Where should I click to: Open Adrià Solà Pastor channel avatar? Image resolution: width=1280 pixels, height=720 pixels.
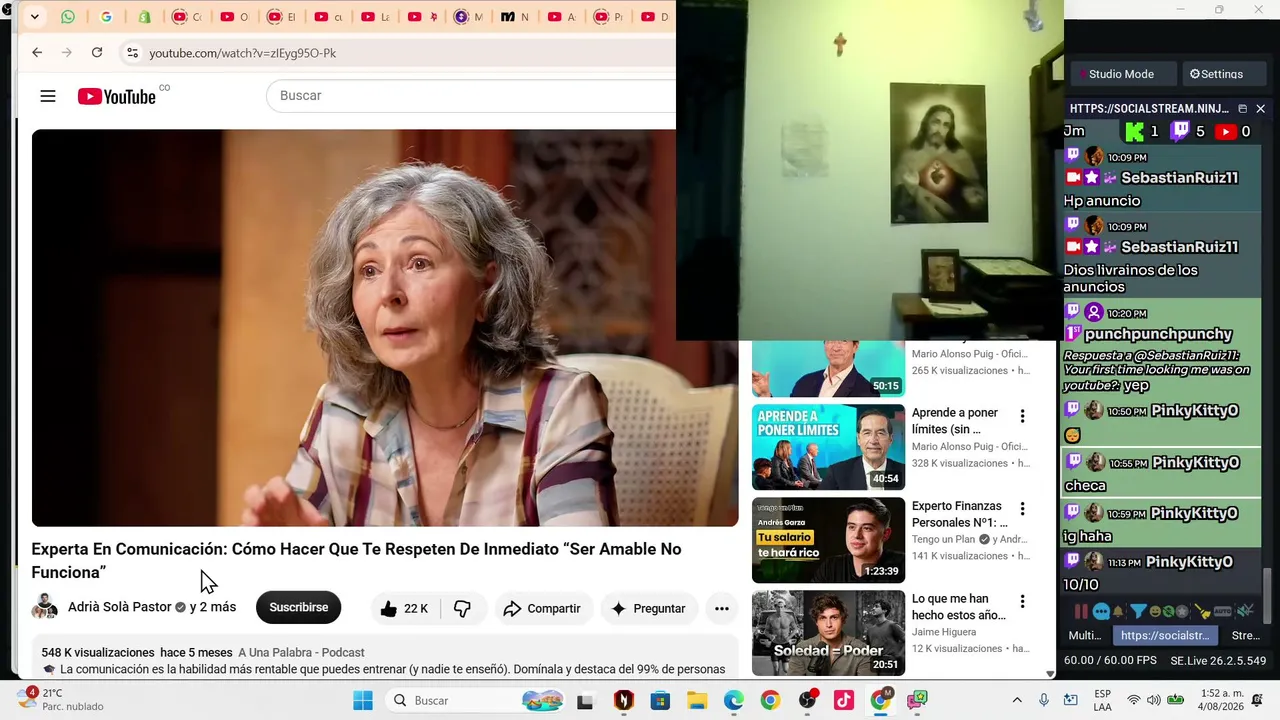[x=45, y=607]
